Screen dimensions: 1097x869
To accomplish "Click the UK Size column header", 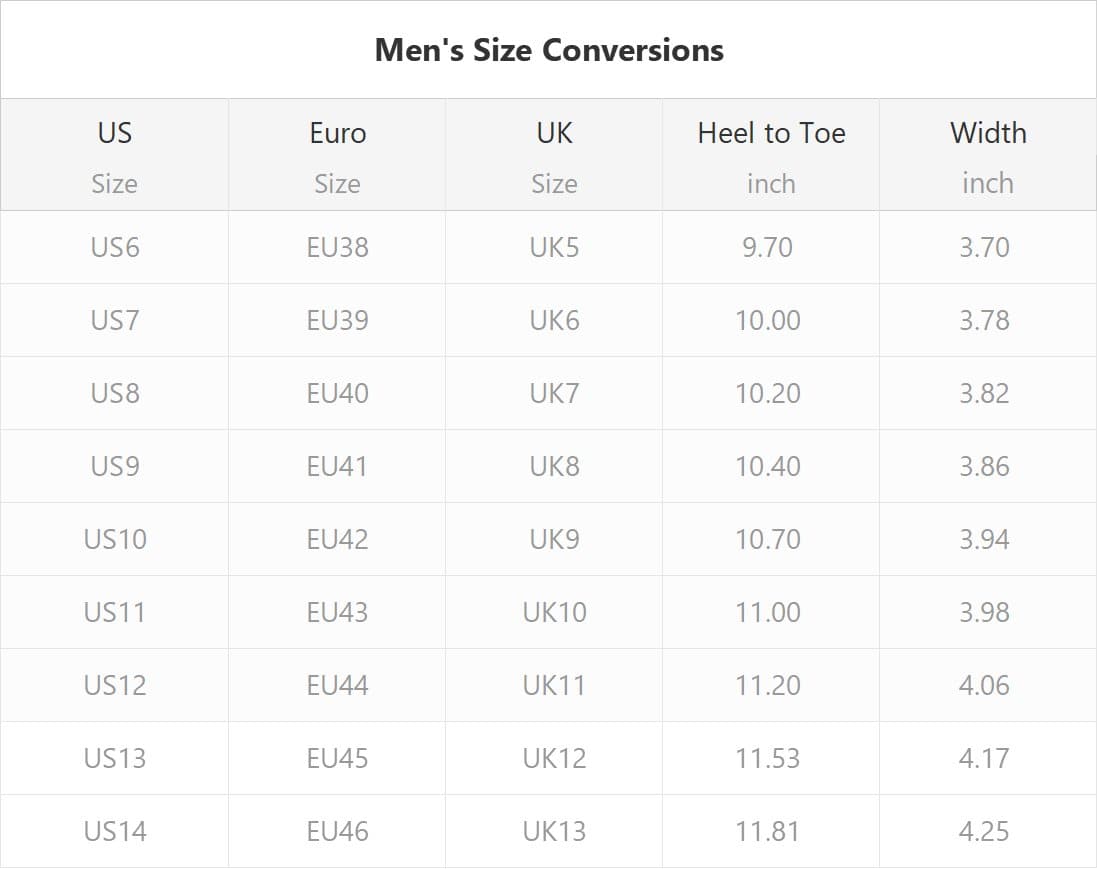I will point(554,155).
